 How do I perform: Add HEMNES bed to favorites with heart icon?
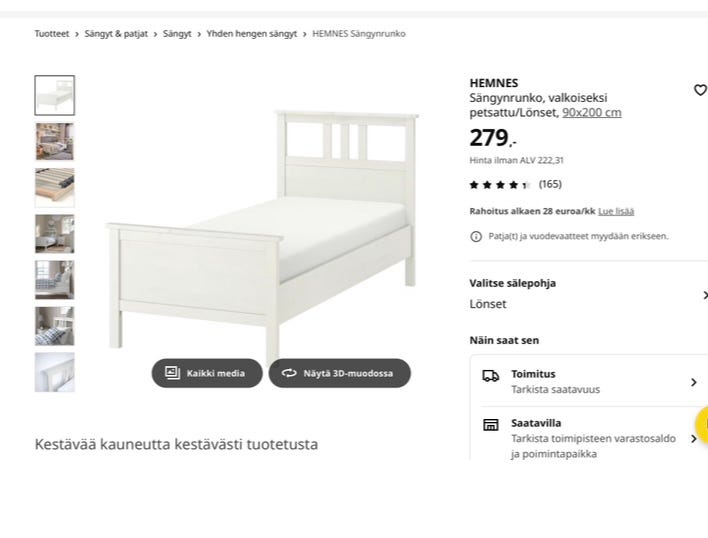700,91
